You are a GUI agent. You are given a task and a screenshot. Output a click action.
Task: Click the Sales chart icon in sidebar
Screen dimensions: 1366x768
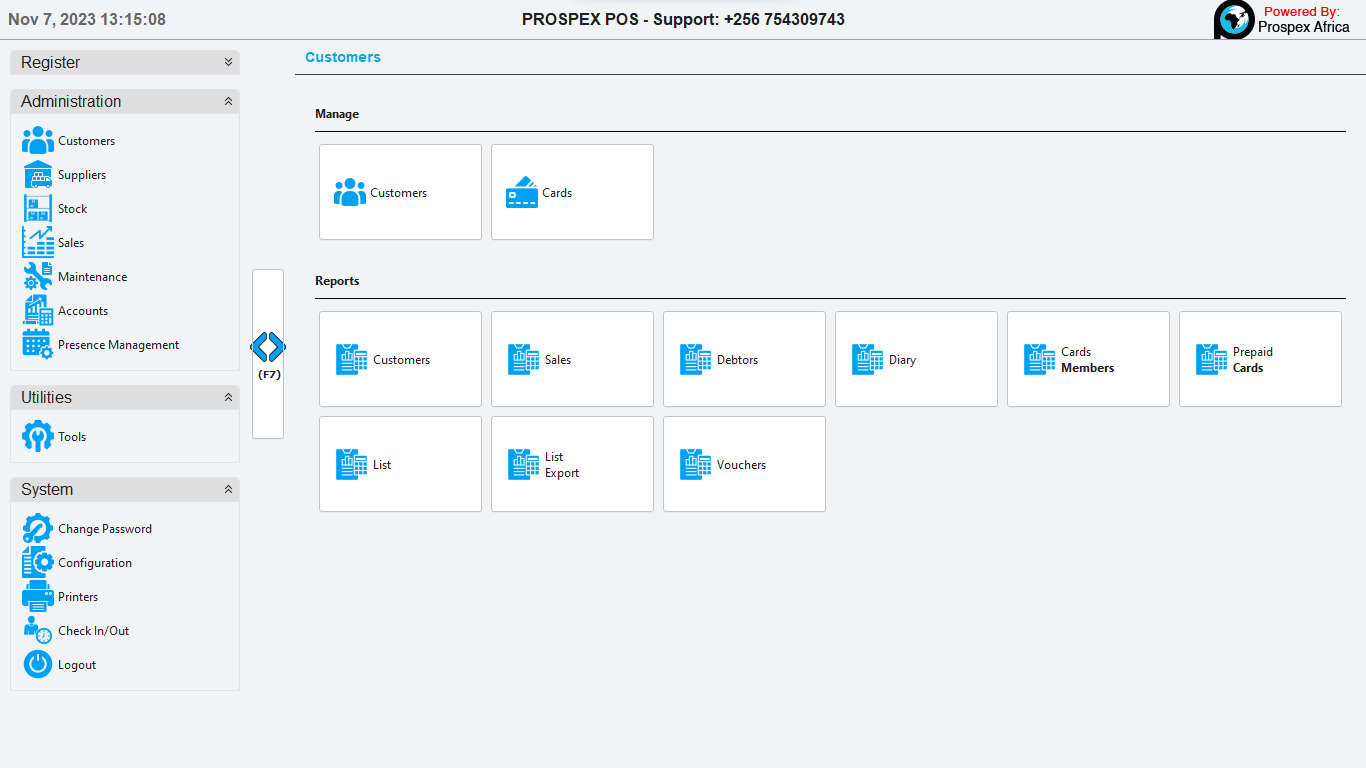38,243
